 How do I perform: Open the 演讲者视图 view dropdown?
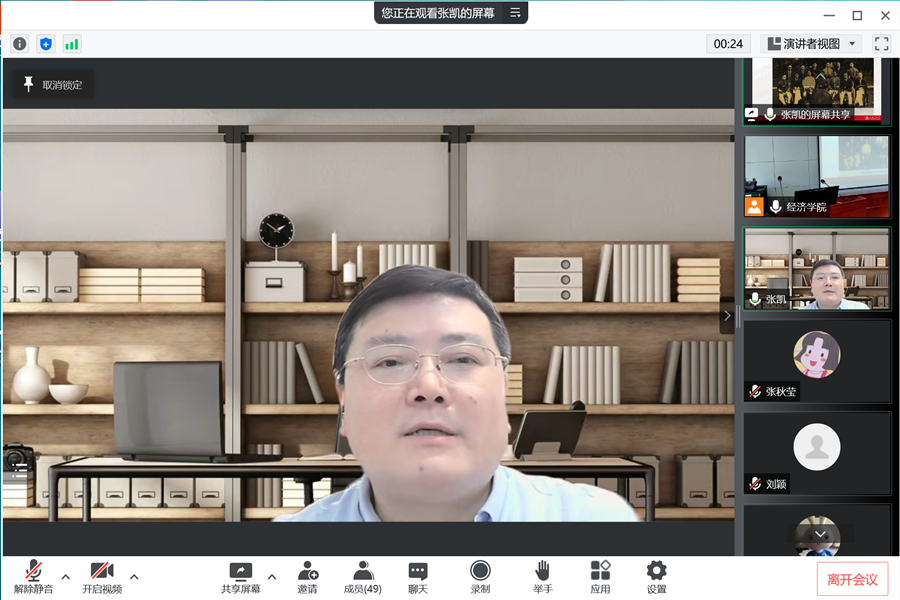click(811, 44)
